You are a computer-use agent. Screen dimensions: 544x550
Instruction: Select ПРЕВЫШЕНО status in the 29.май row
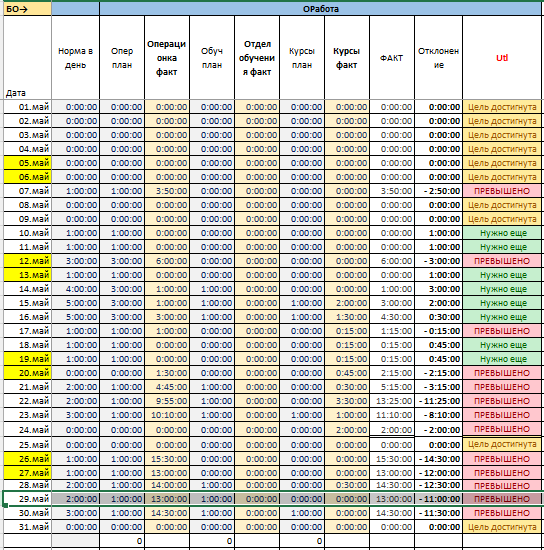pos(502,499)
